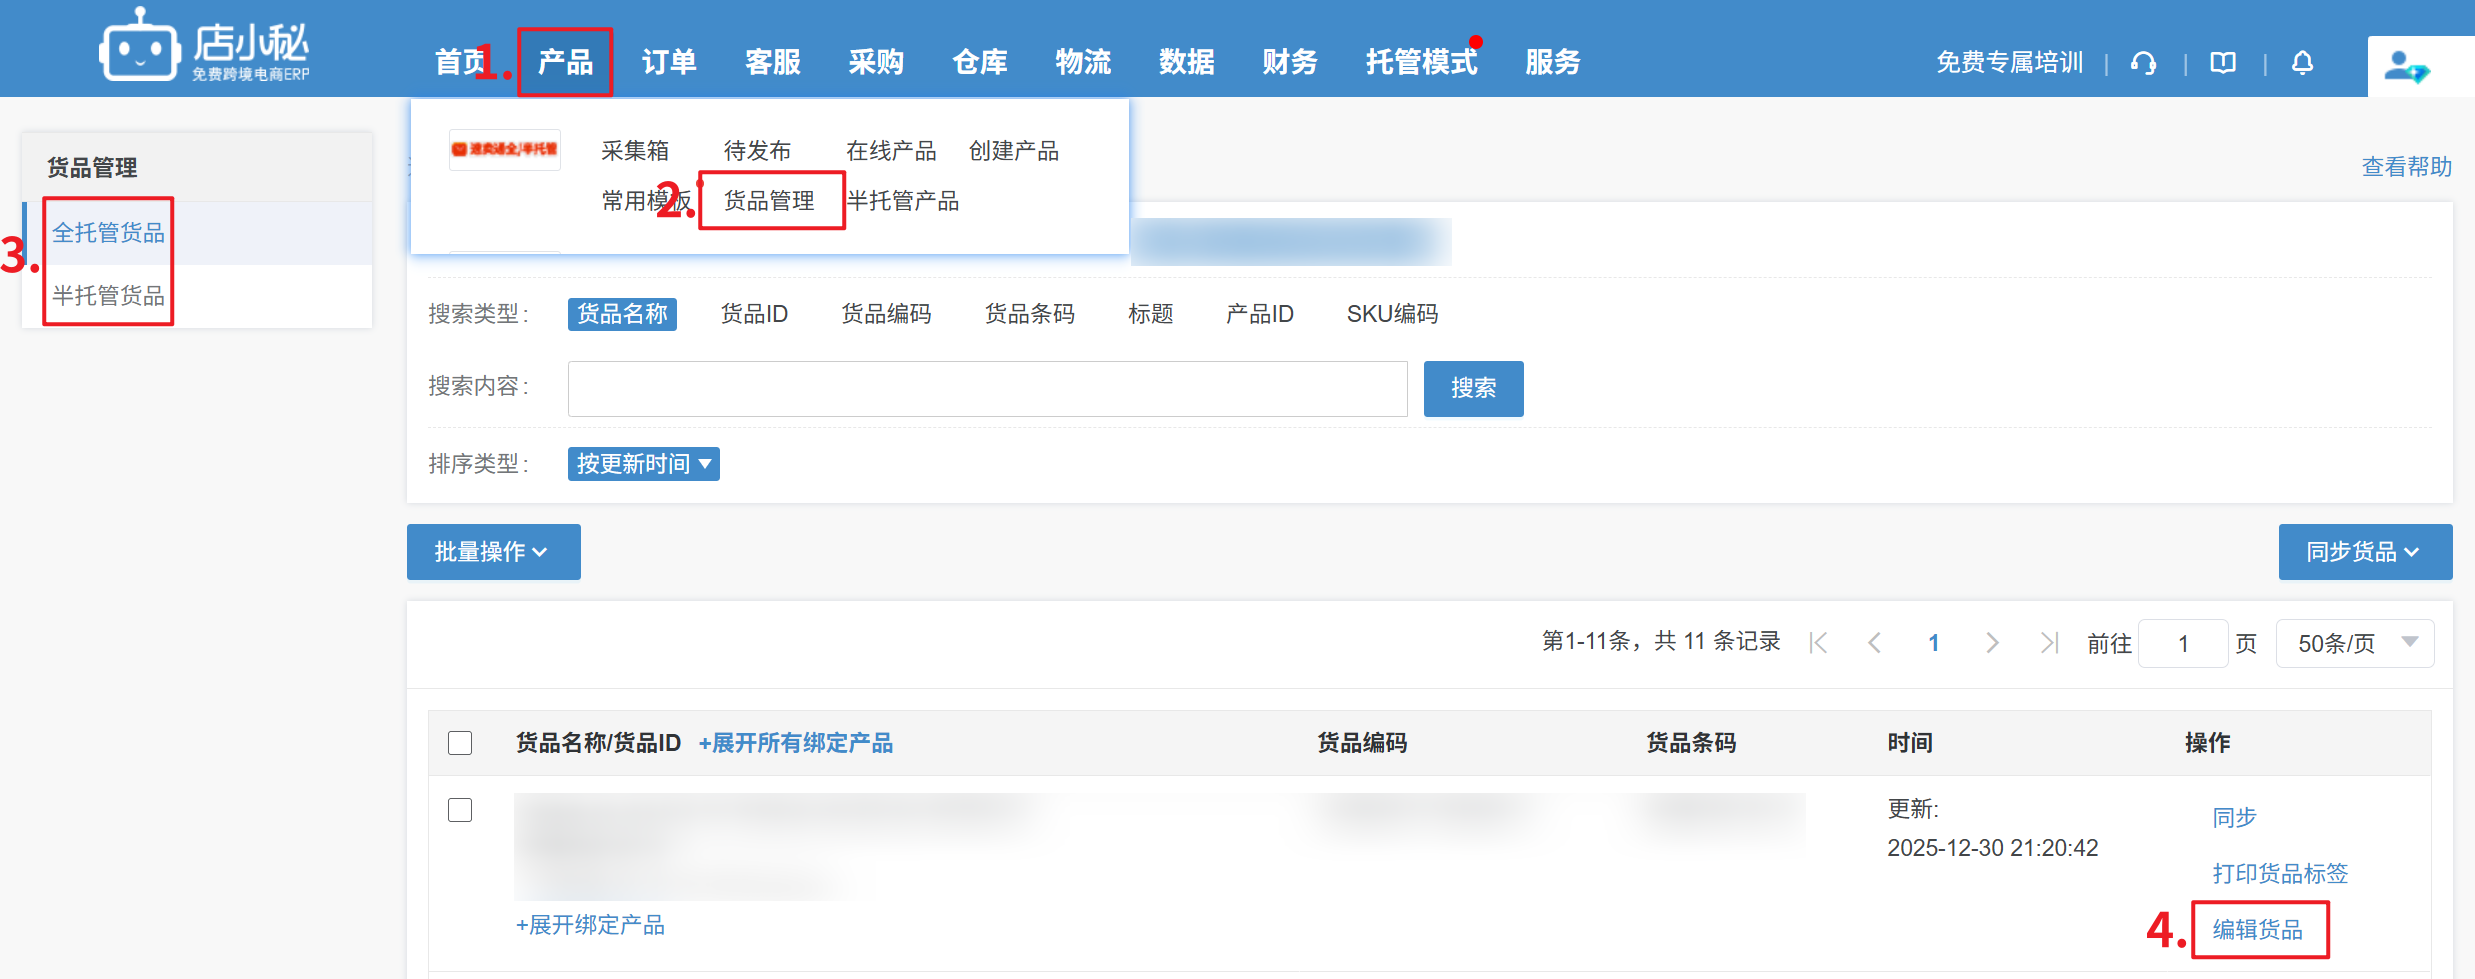
Task: Check the first goods row checkbox
Action: pyautogui.click(x=460, y=810)
